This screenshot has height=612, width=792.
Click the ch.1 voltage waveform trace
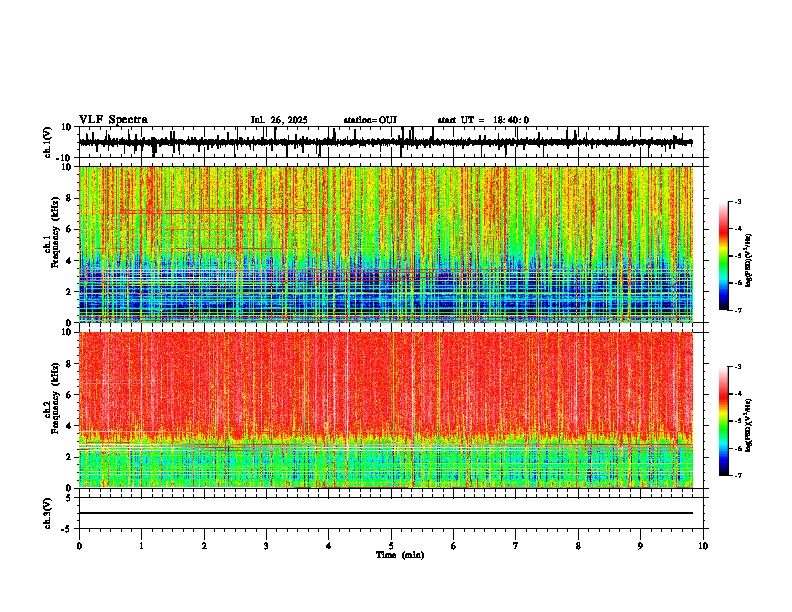pyautogui.click(x=385, y=142)
